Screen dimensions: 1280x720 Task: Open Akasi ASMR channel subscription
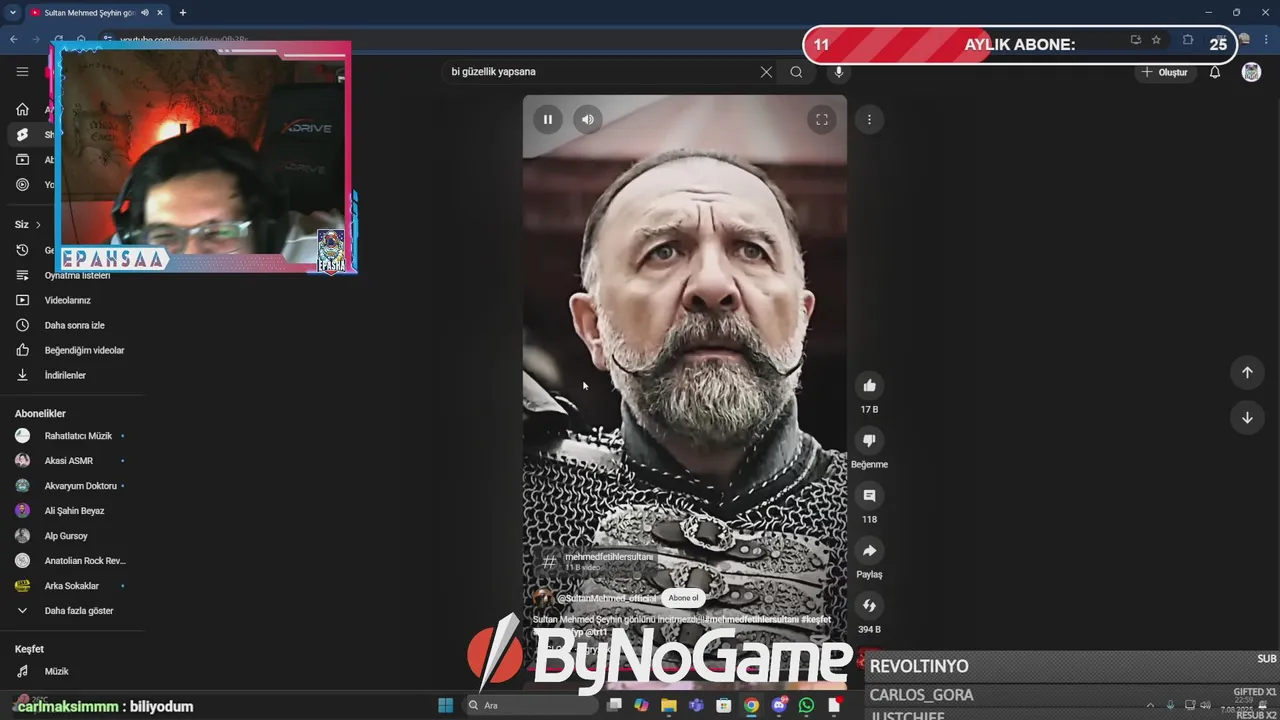70,461
